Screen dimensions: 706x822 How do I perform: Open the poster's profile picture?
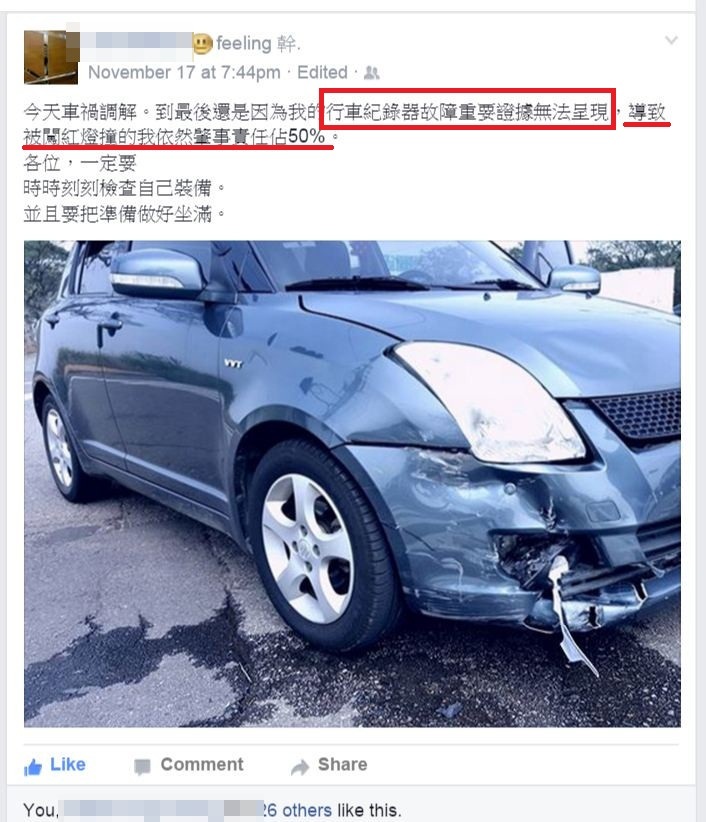pyautogui.click(x=51, y=57)
